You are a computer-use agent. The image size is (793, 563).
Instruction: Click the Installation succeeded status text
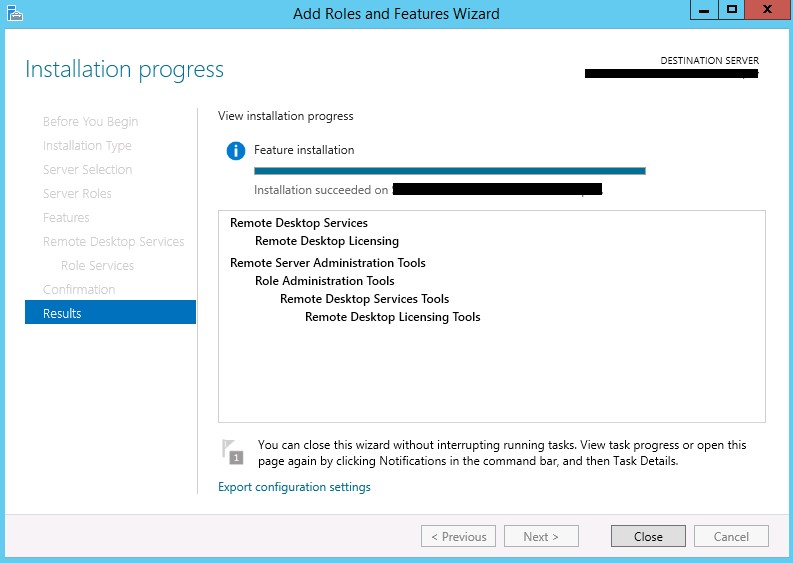321,190
